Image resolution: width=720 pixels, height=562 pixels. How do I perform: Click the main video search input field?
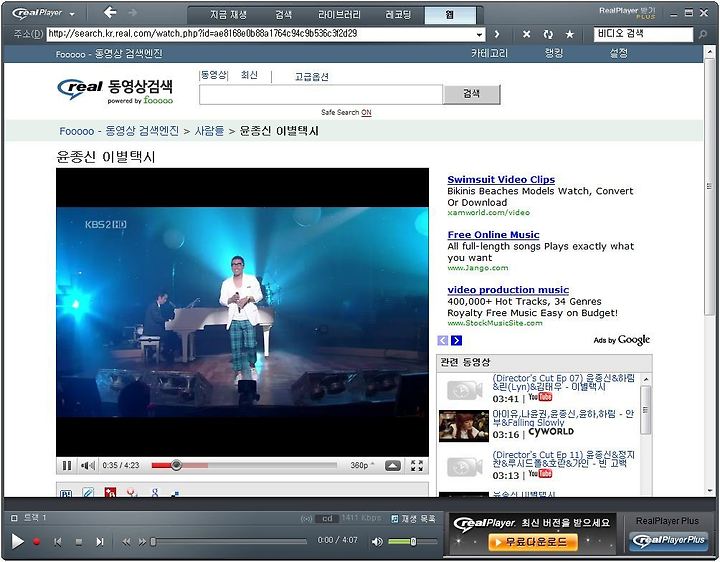coord(321,95)
